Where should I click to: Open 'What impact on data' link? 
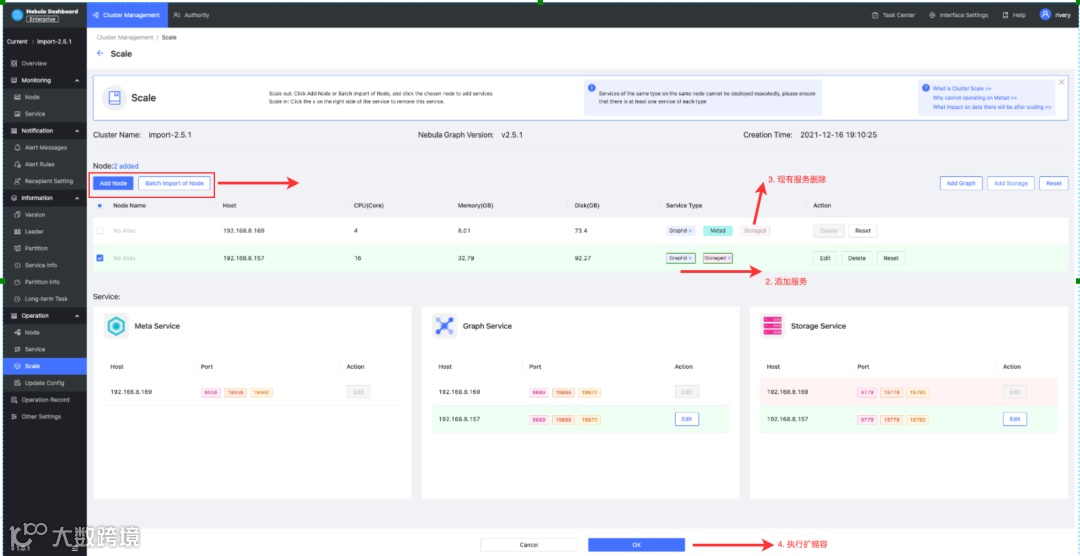click(x=992, y=107)
